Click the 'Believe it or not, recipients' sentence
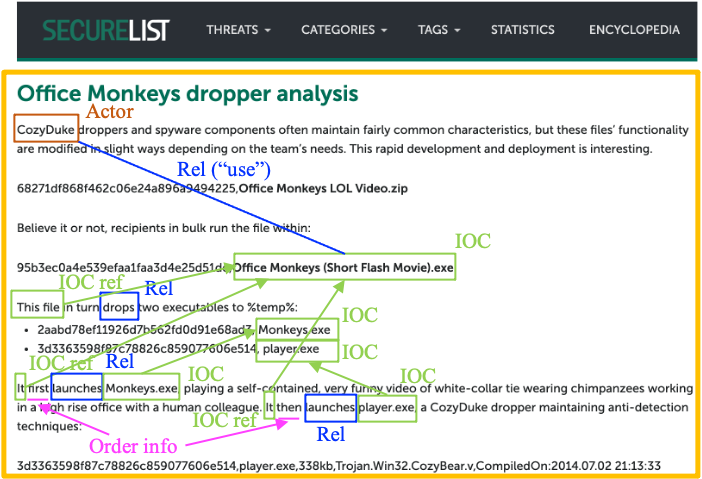 click(164, 228)
